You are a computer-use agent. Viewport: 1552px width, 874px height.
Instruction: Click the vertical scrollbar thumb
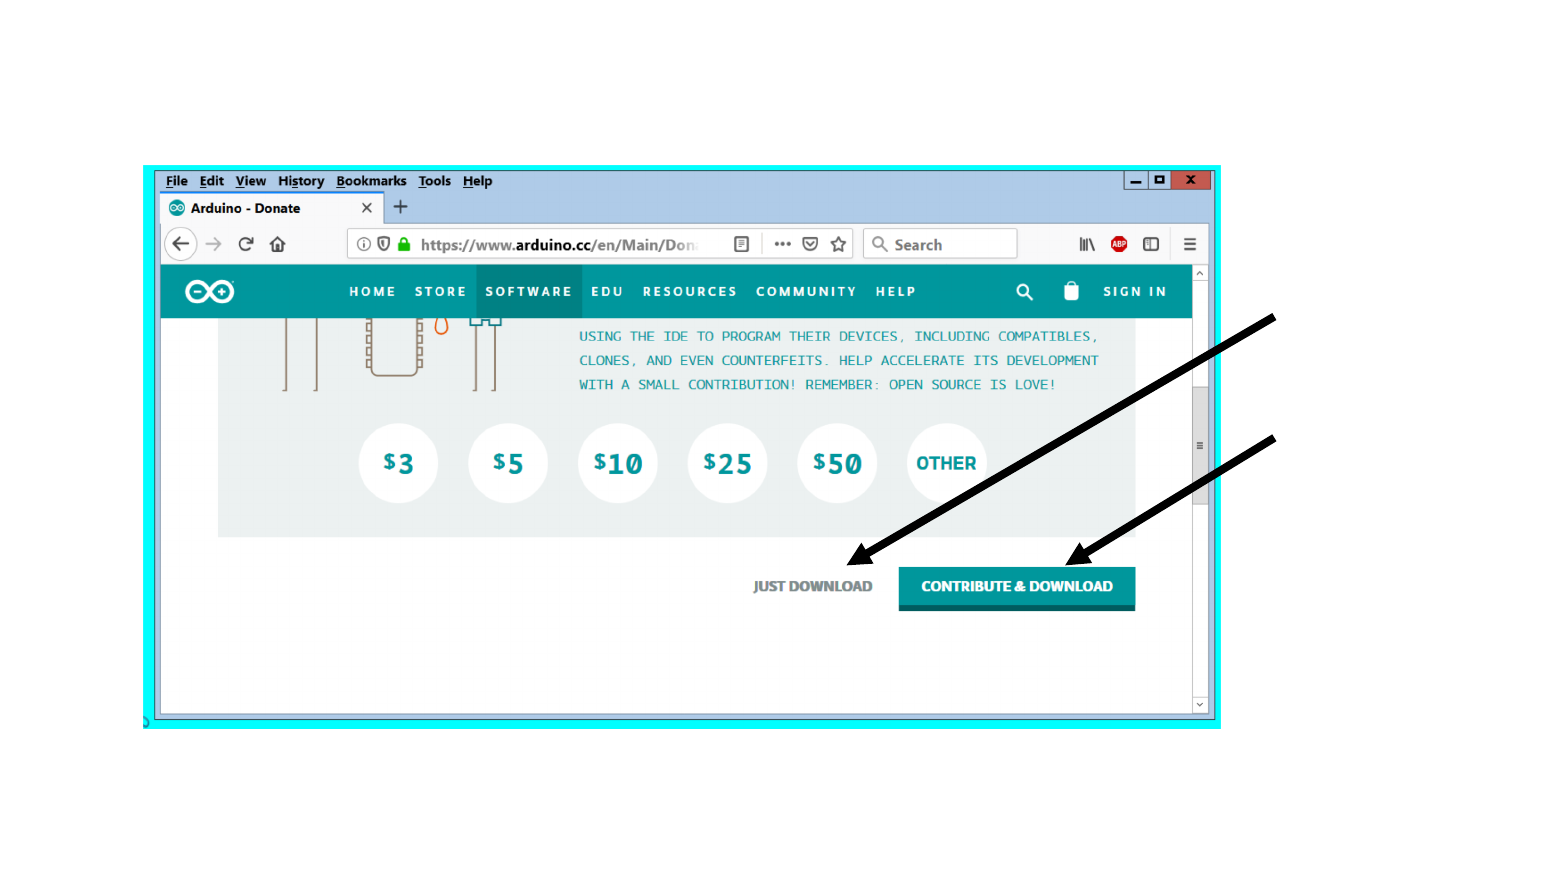coord(1200,445)
